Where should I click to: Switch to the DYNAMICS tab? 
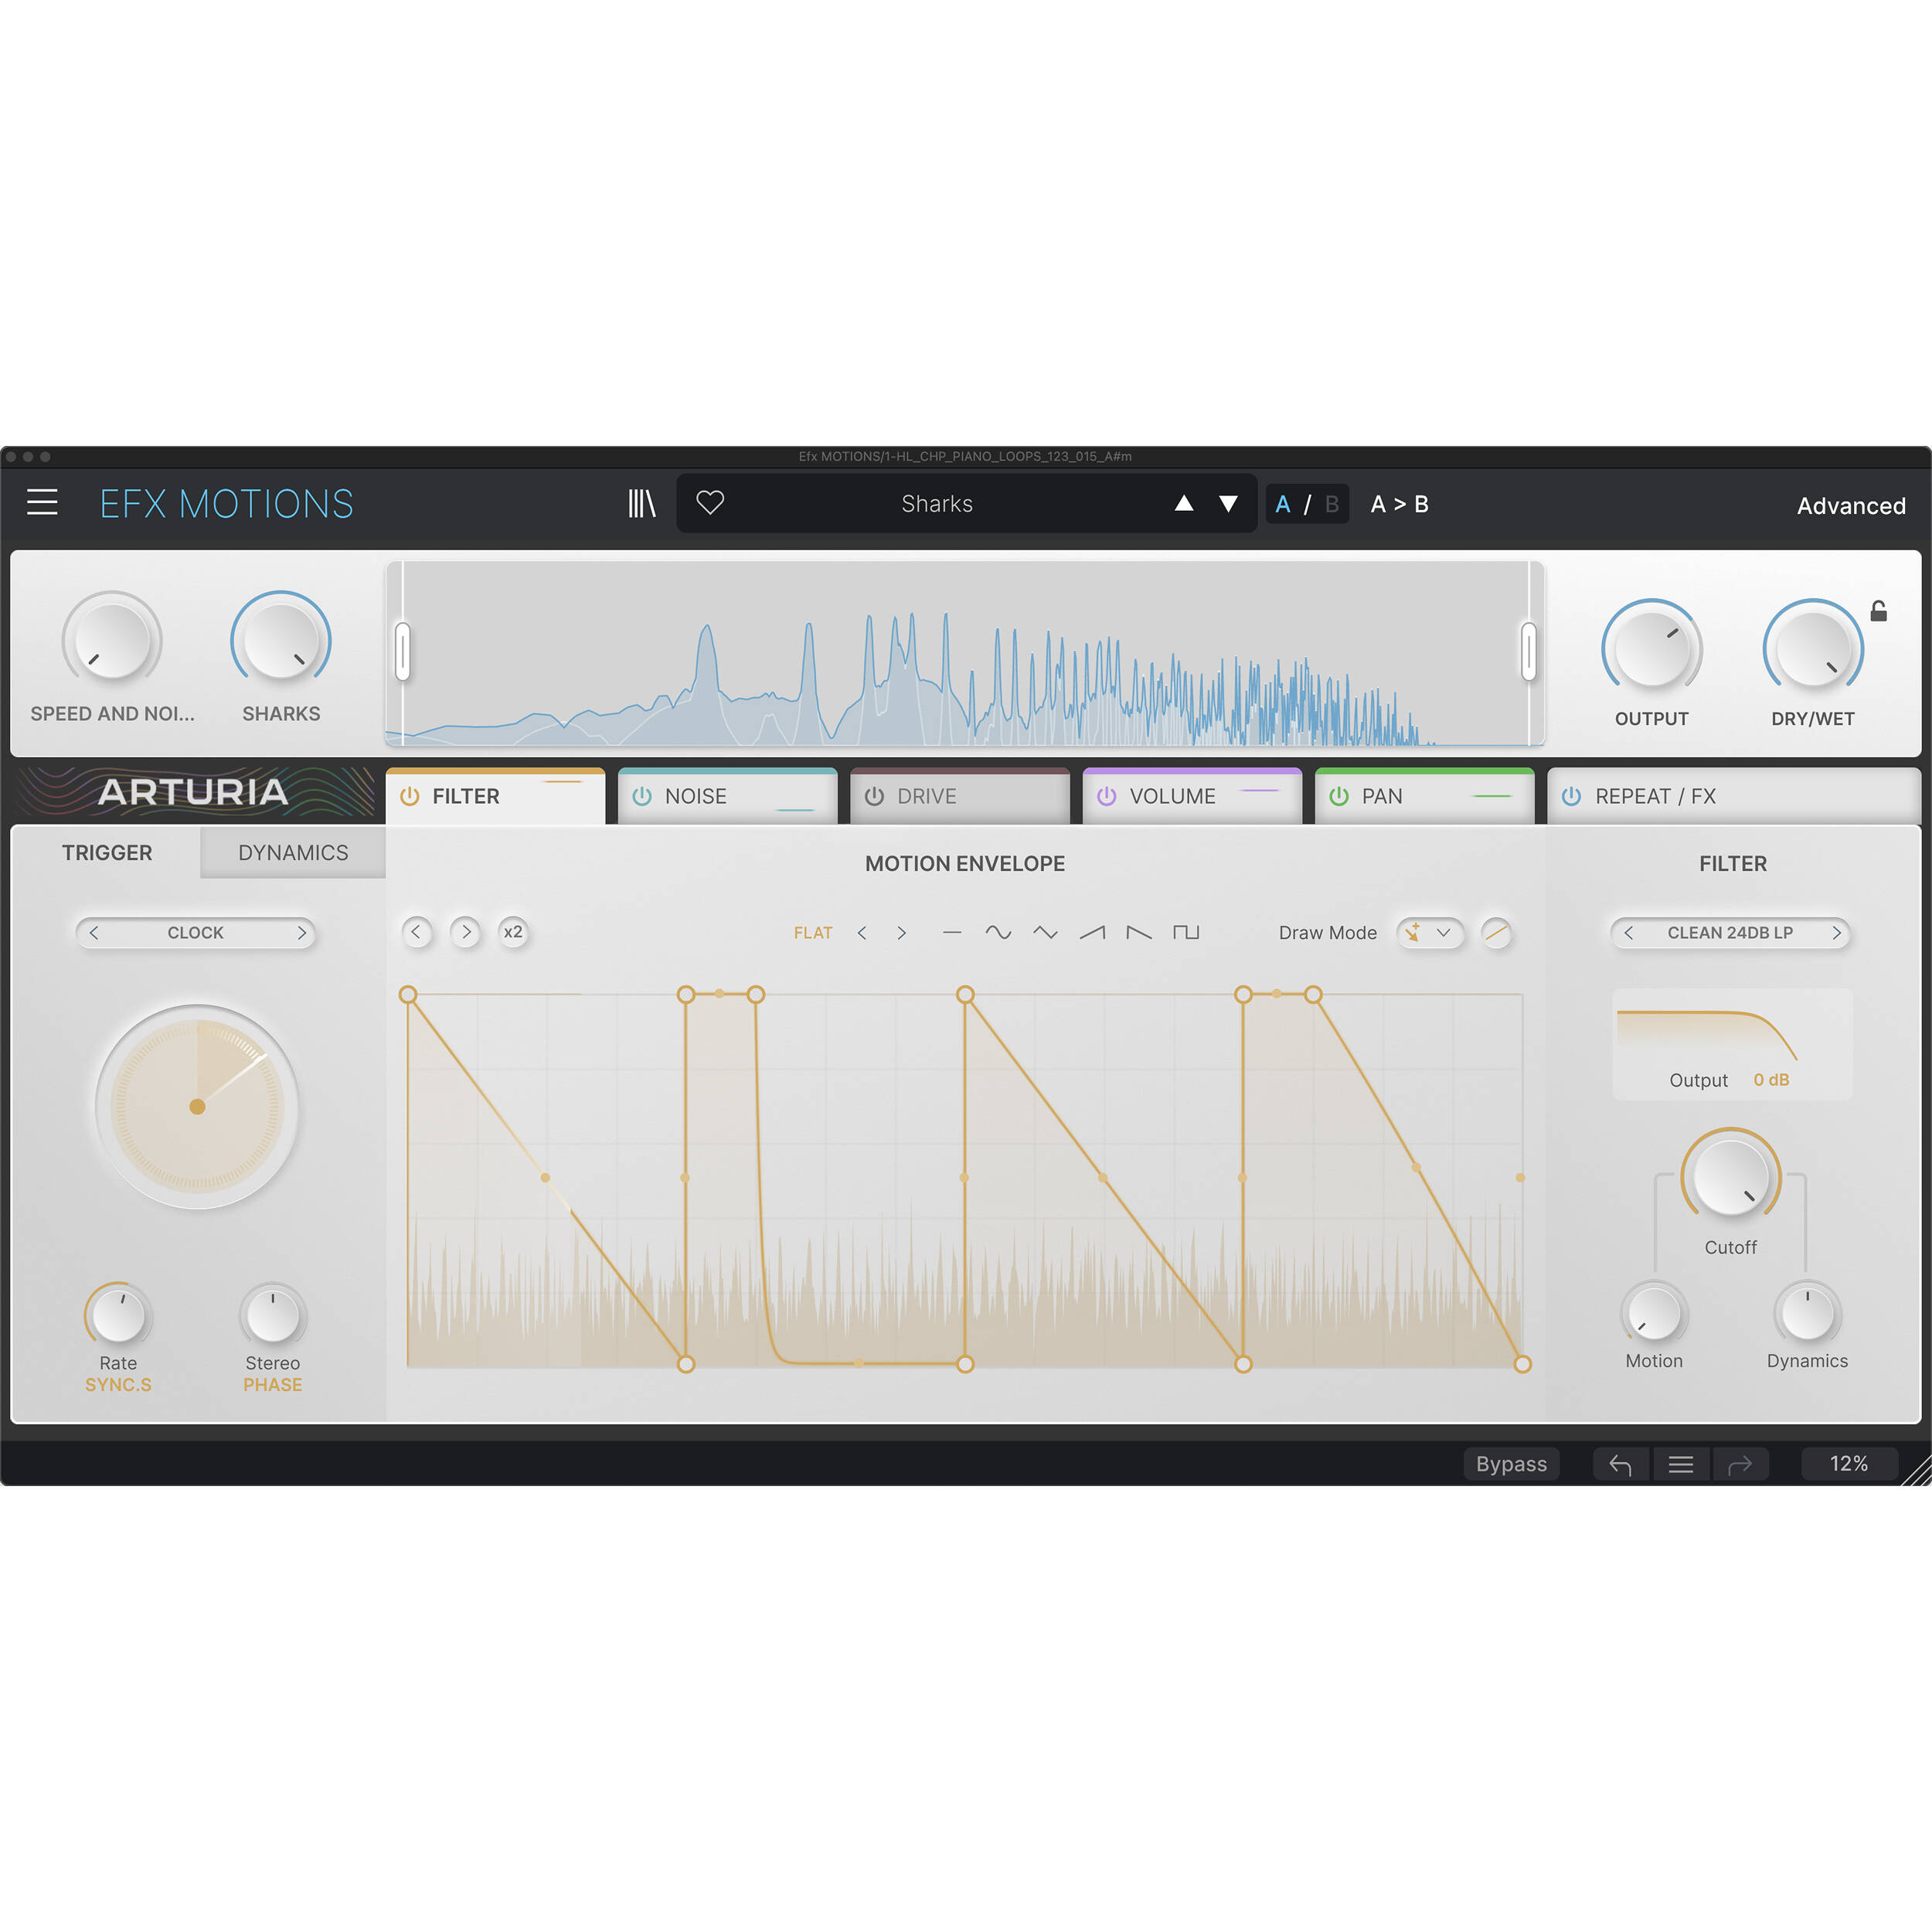293,853
